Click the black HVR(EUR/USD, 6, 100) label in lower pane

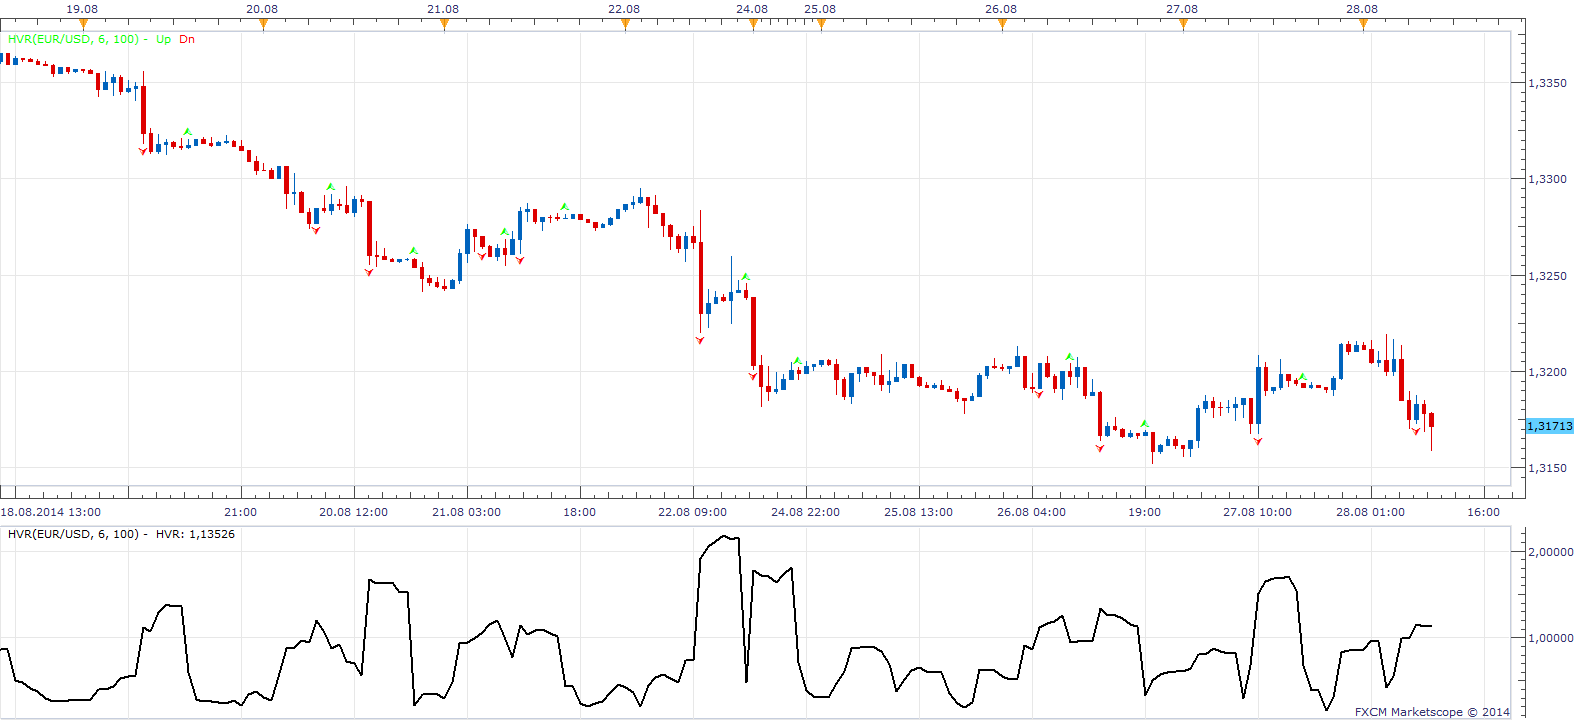(x=73, y=534)
